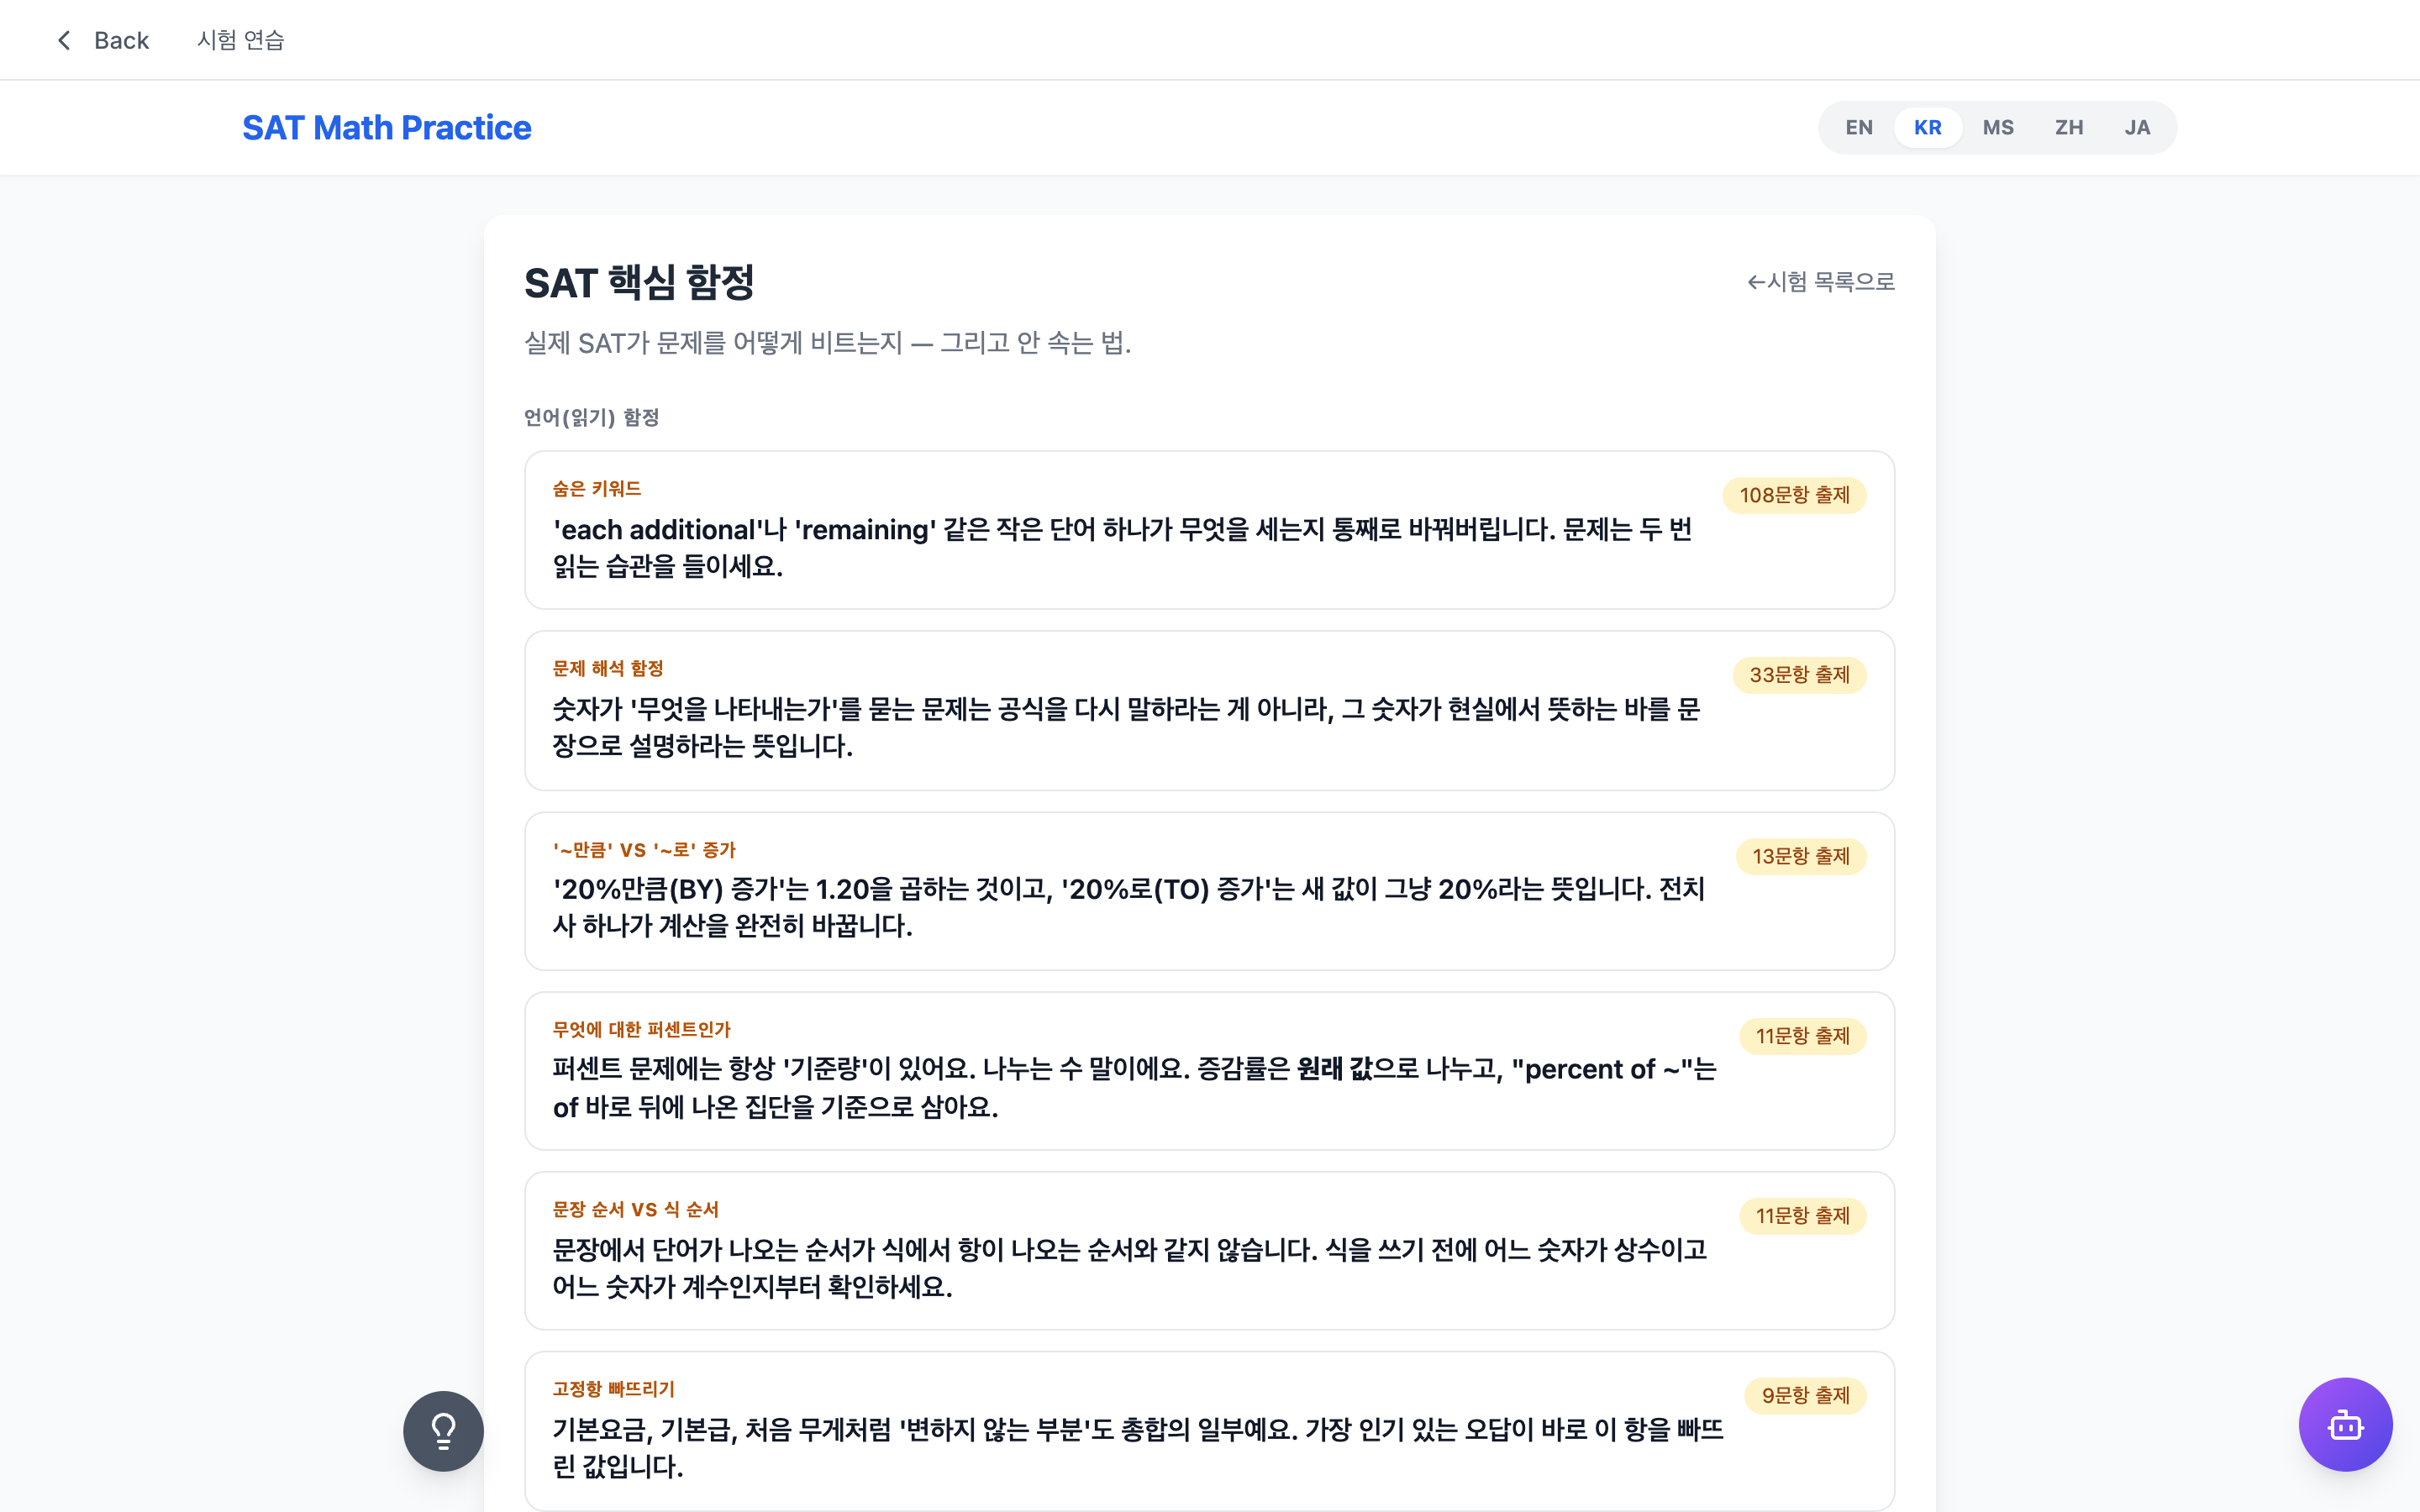The width and height of the screenshot is (2420, 1512).
Task: Click the 9문항 출제 badge
Action: (1805, 1395)
